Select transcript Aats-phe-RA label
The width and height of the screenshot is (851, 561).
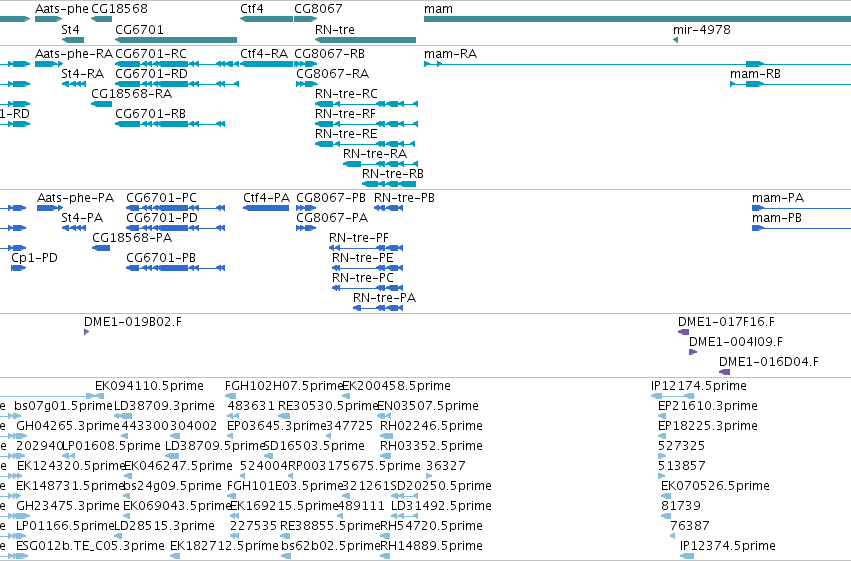[74, 54]
